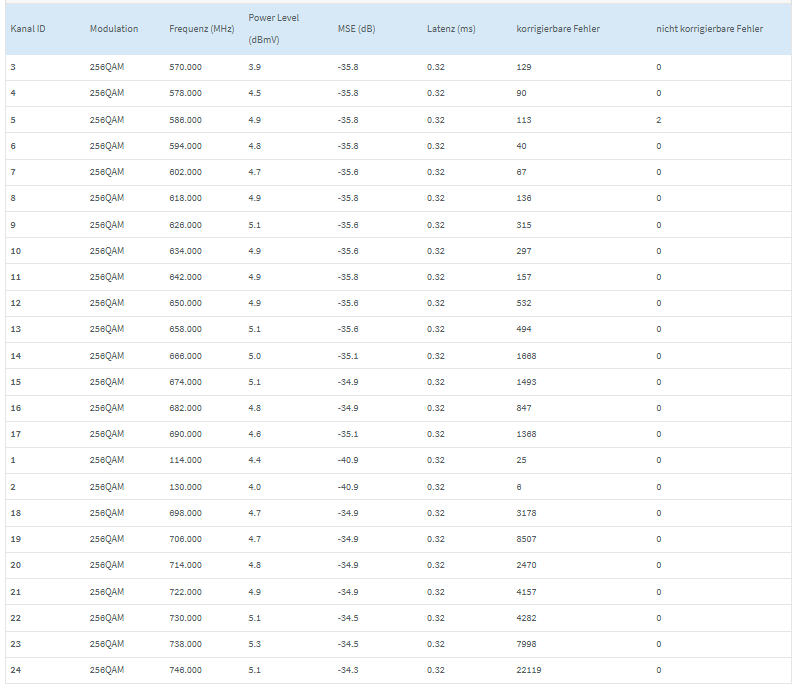Select MSE value -40.9 in channel 1 row
801x691 pixels.
[348, 461]
